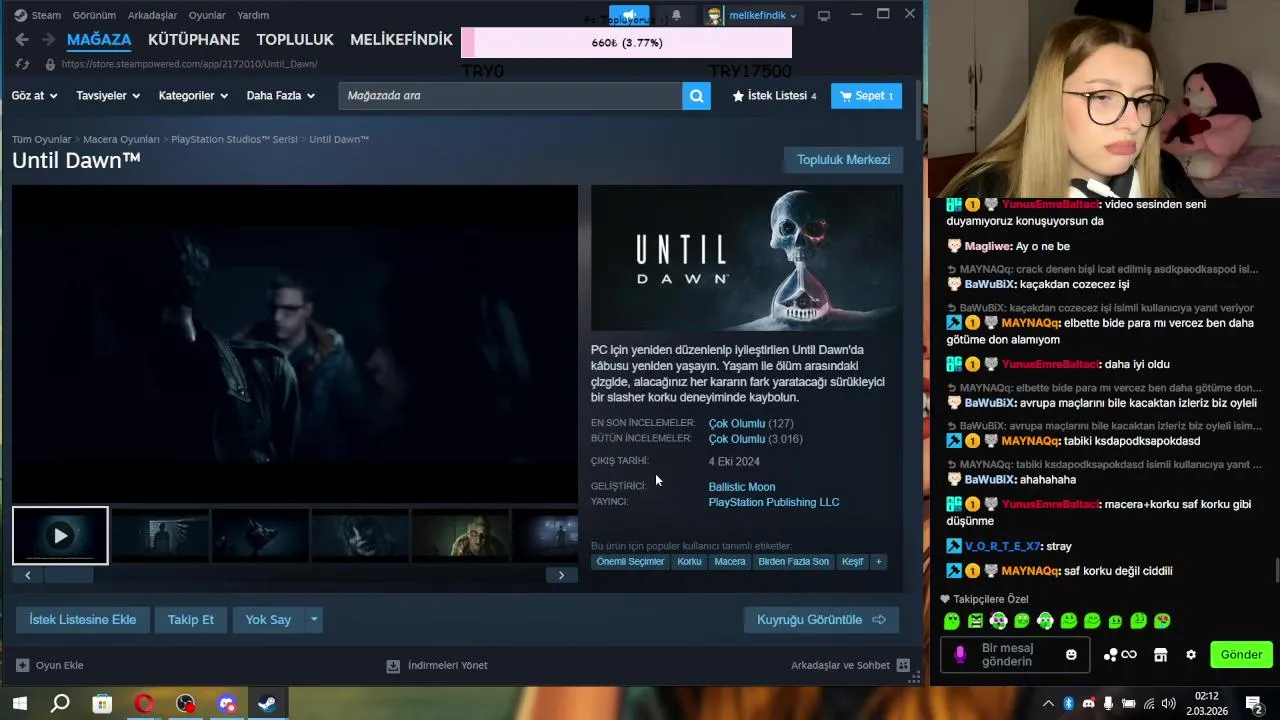
Task: Click the Yok Say button
Action: [x=268, y=620]
